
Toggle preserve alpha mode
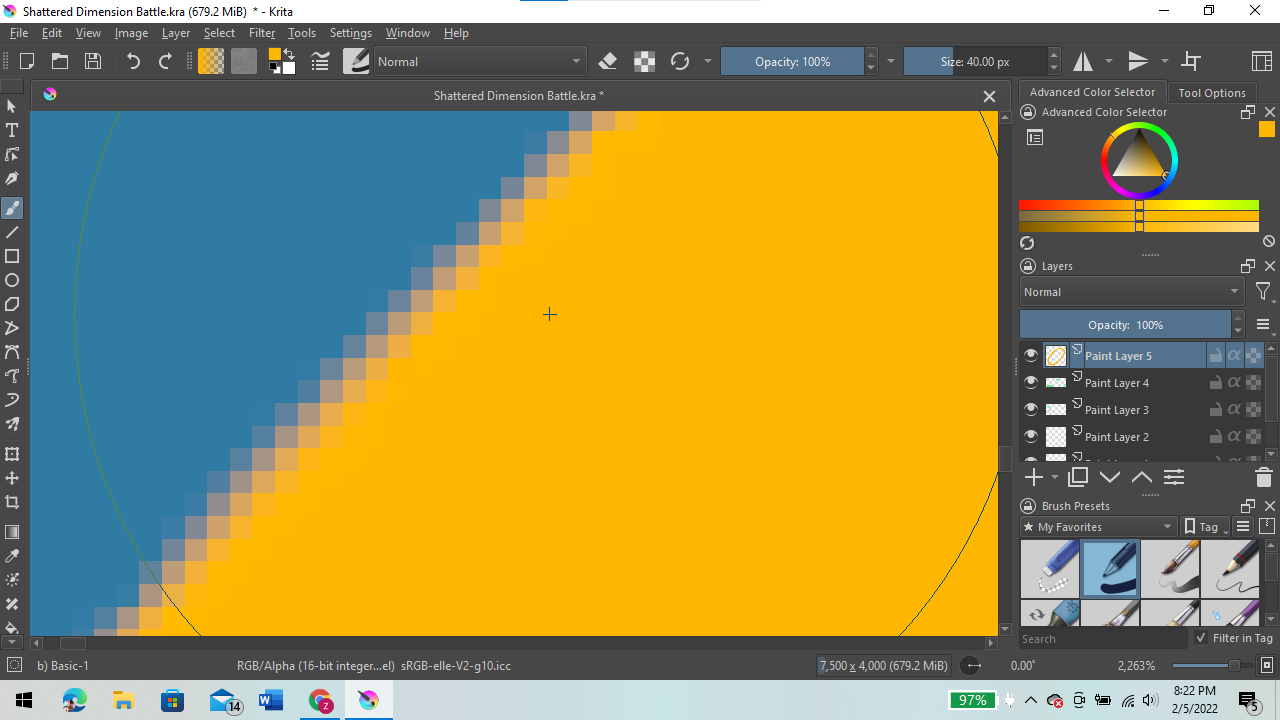point(645,61)
